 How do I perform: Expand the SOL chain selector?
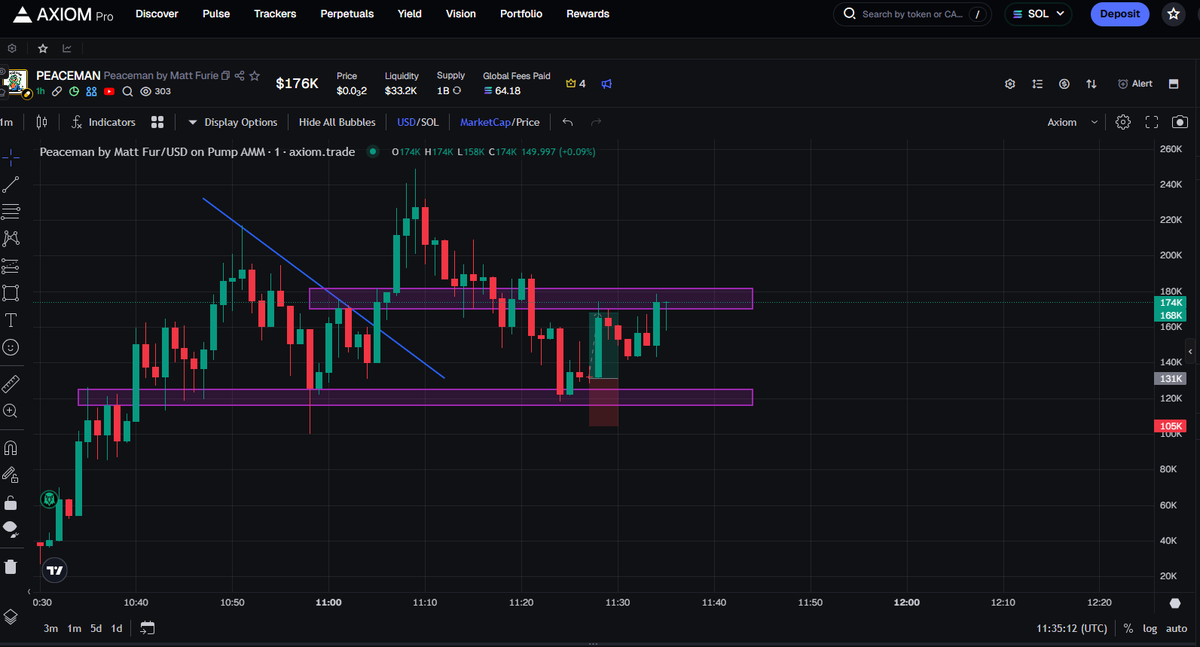1038,14
